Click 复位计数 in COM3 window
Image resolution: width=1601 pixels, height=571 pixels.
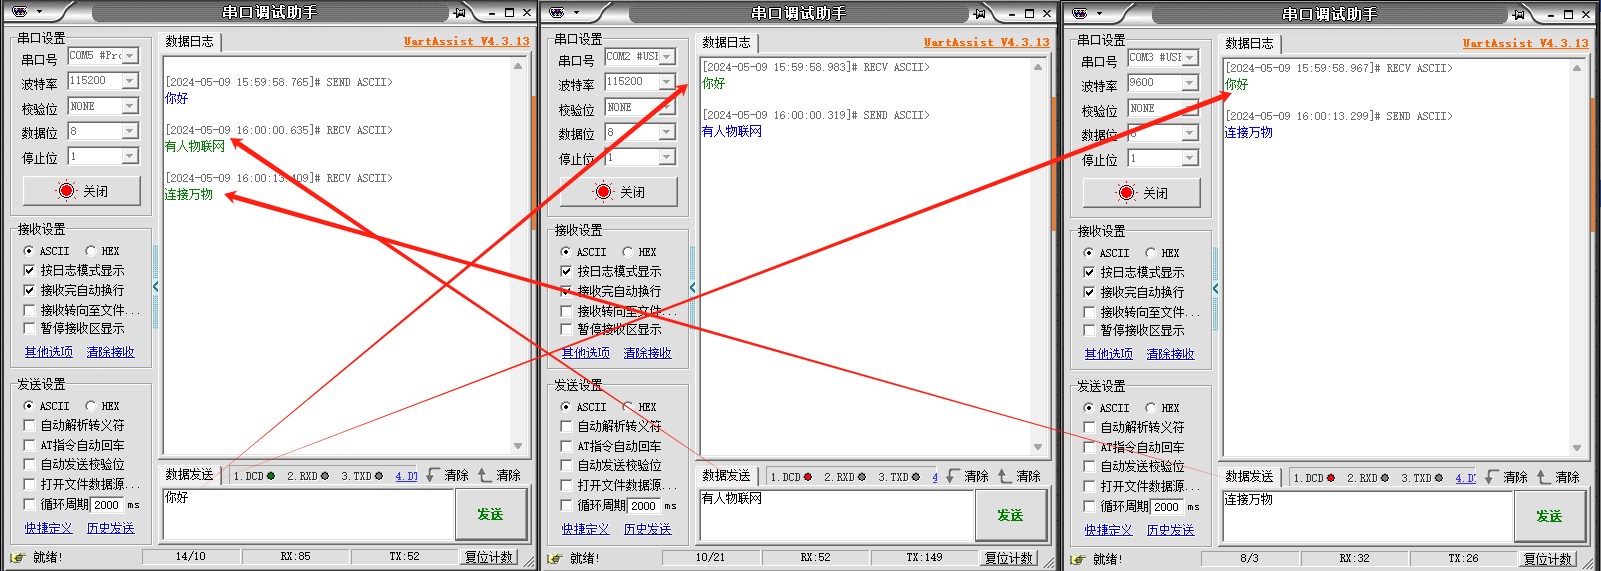1549,559
